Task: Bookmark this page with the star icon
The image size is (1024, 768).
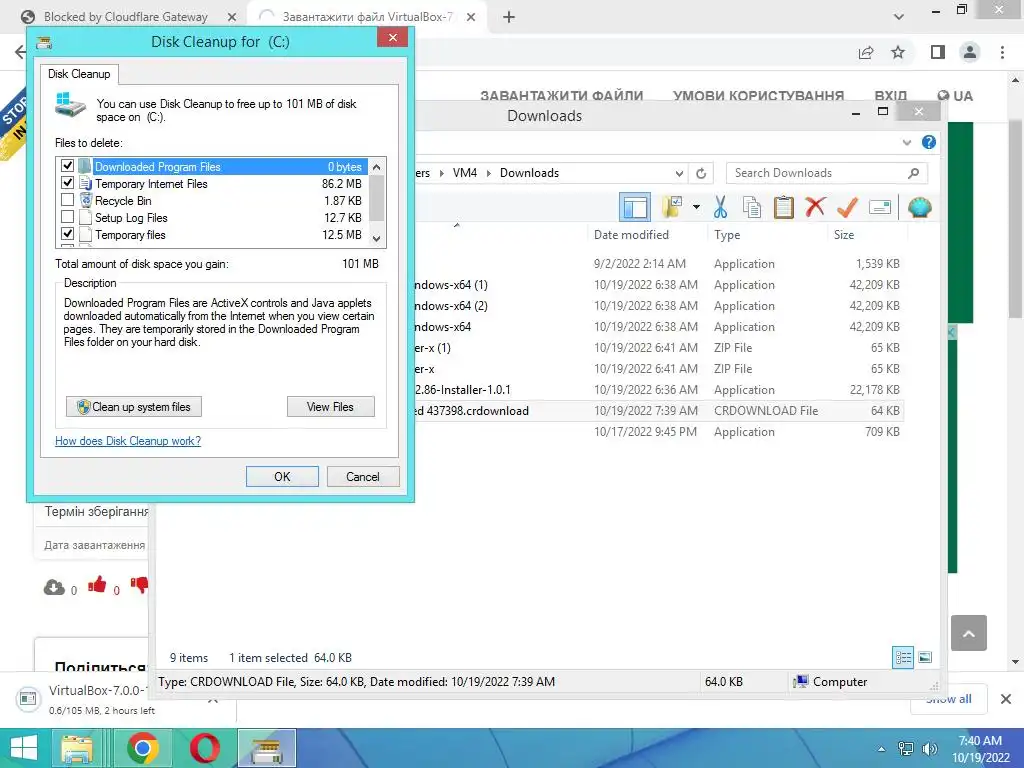Action: (899, 52)
